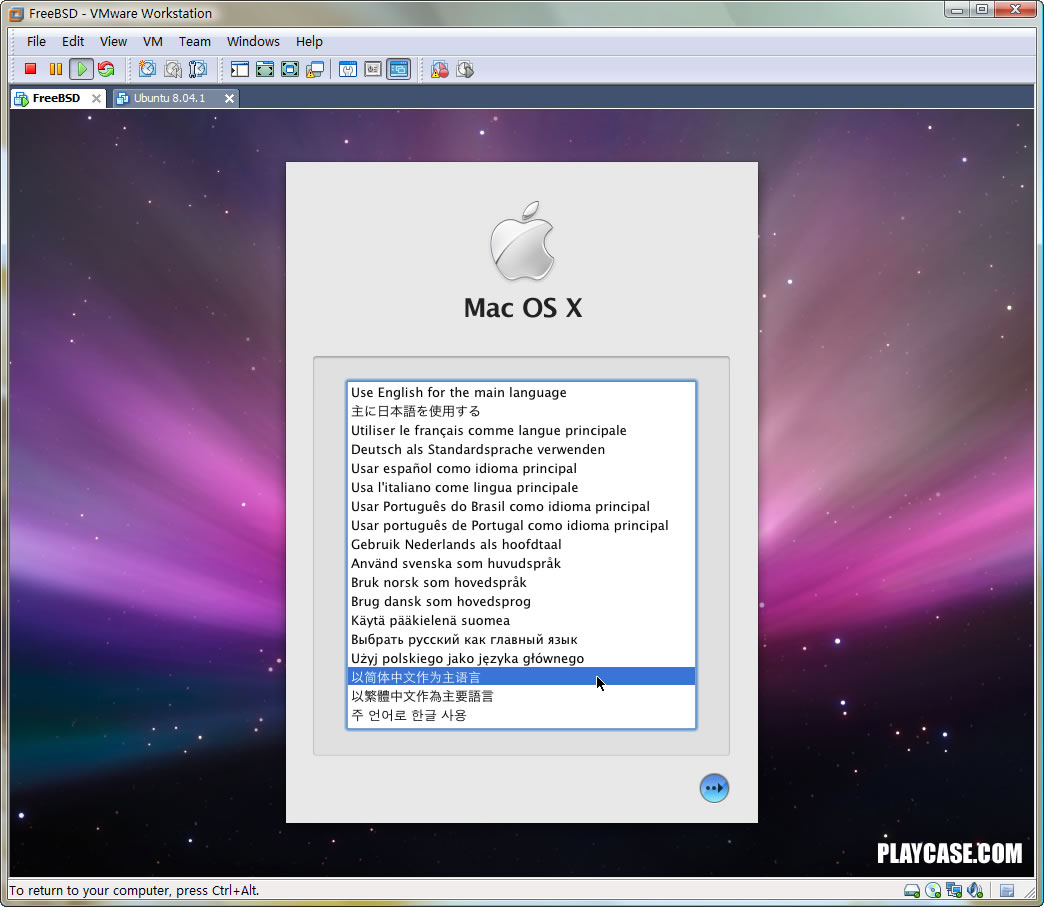Viewport: 1044px width, 907px height.
Task: Open the View menu
Action: [113, 41]
